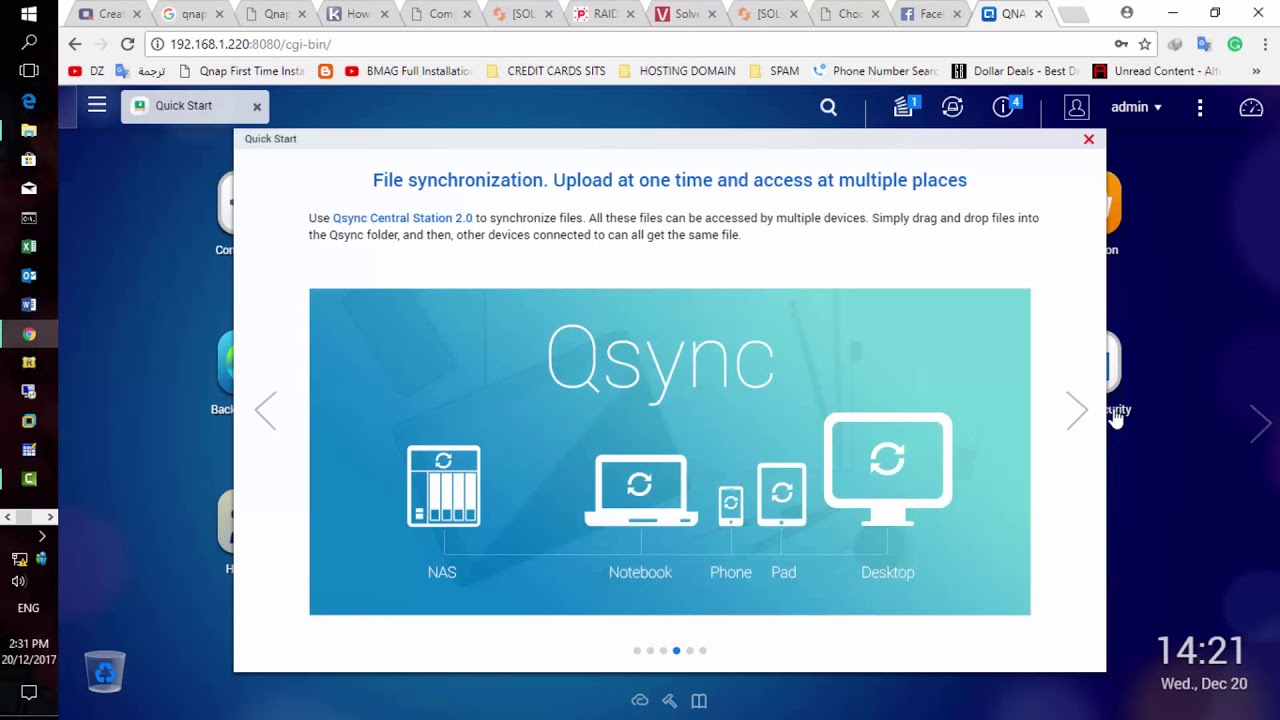Open event notifications info icon

click(1005, 106)
